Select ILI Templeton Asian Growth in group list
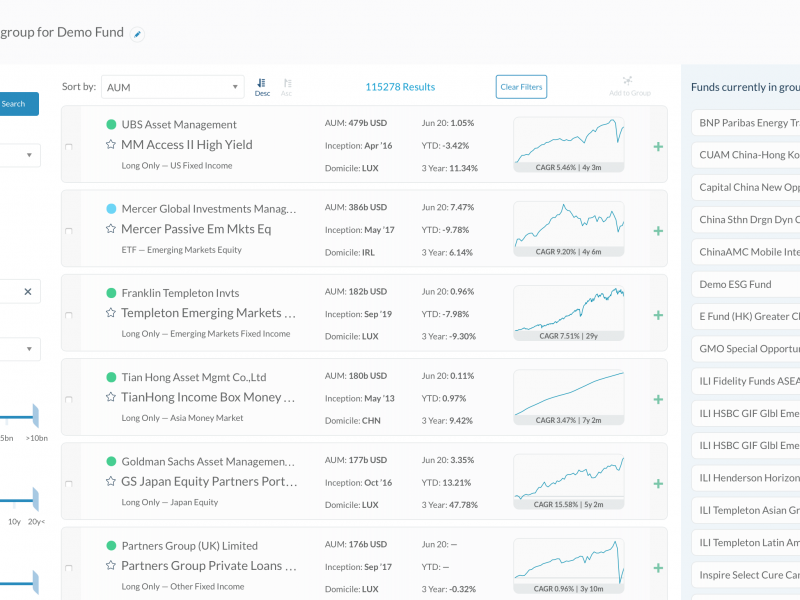This screenshot has height=600, width=800. tap(746, 510)
